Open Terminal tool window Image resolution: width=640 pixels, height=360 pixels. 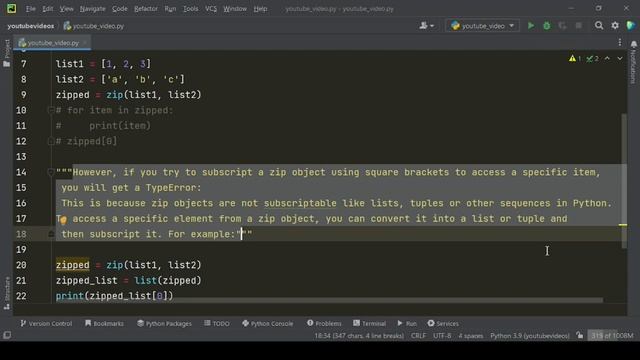369,323
